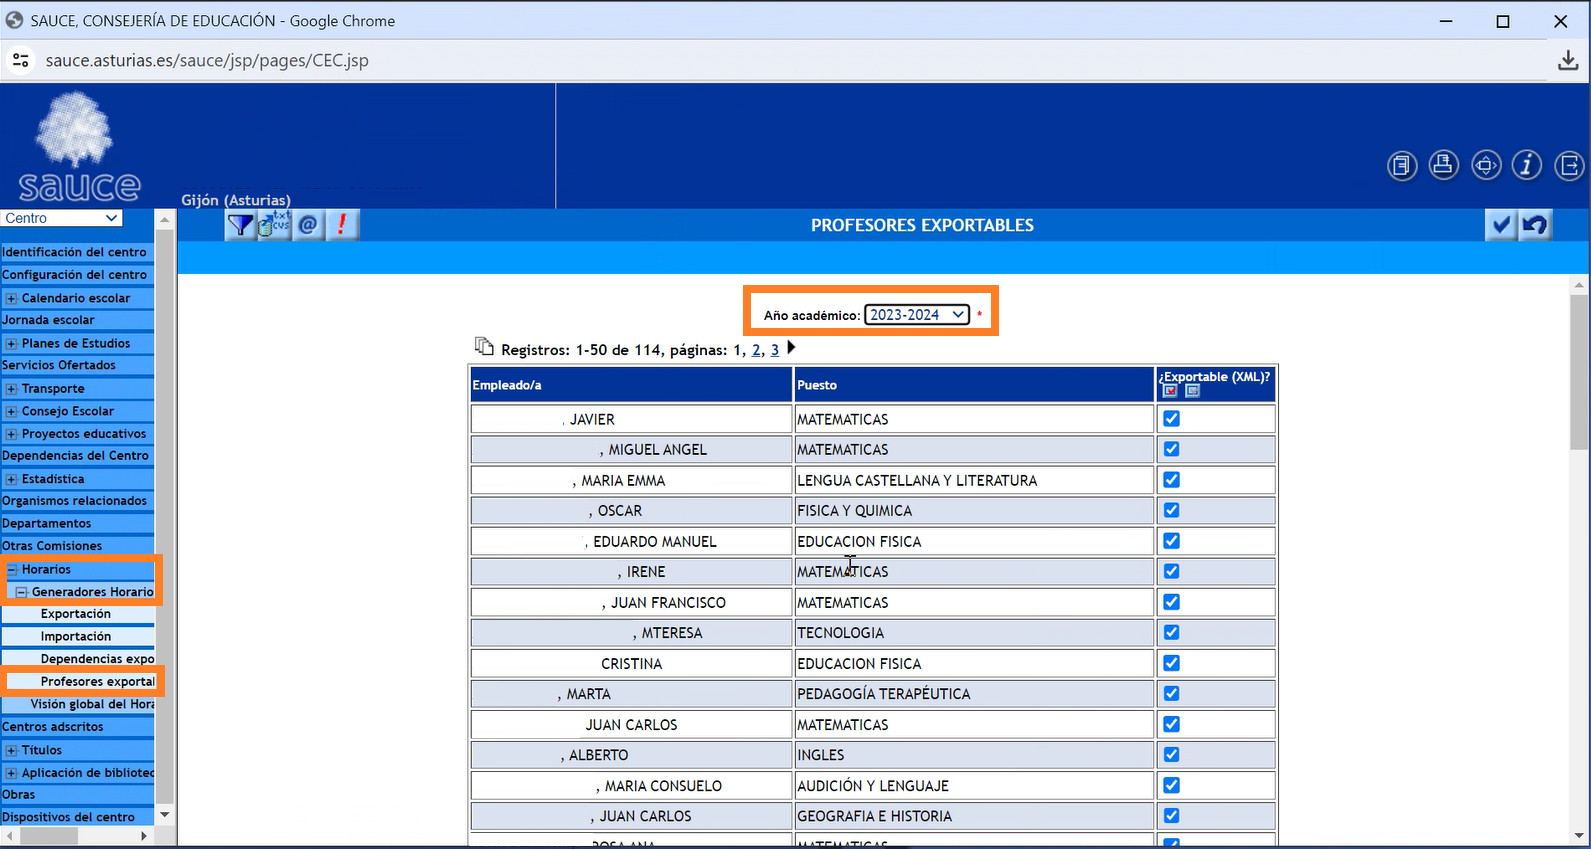Toggle exportable checkbox for OSCAR

click(x=1171, y=510)
